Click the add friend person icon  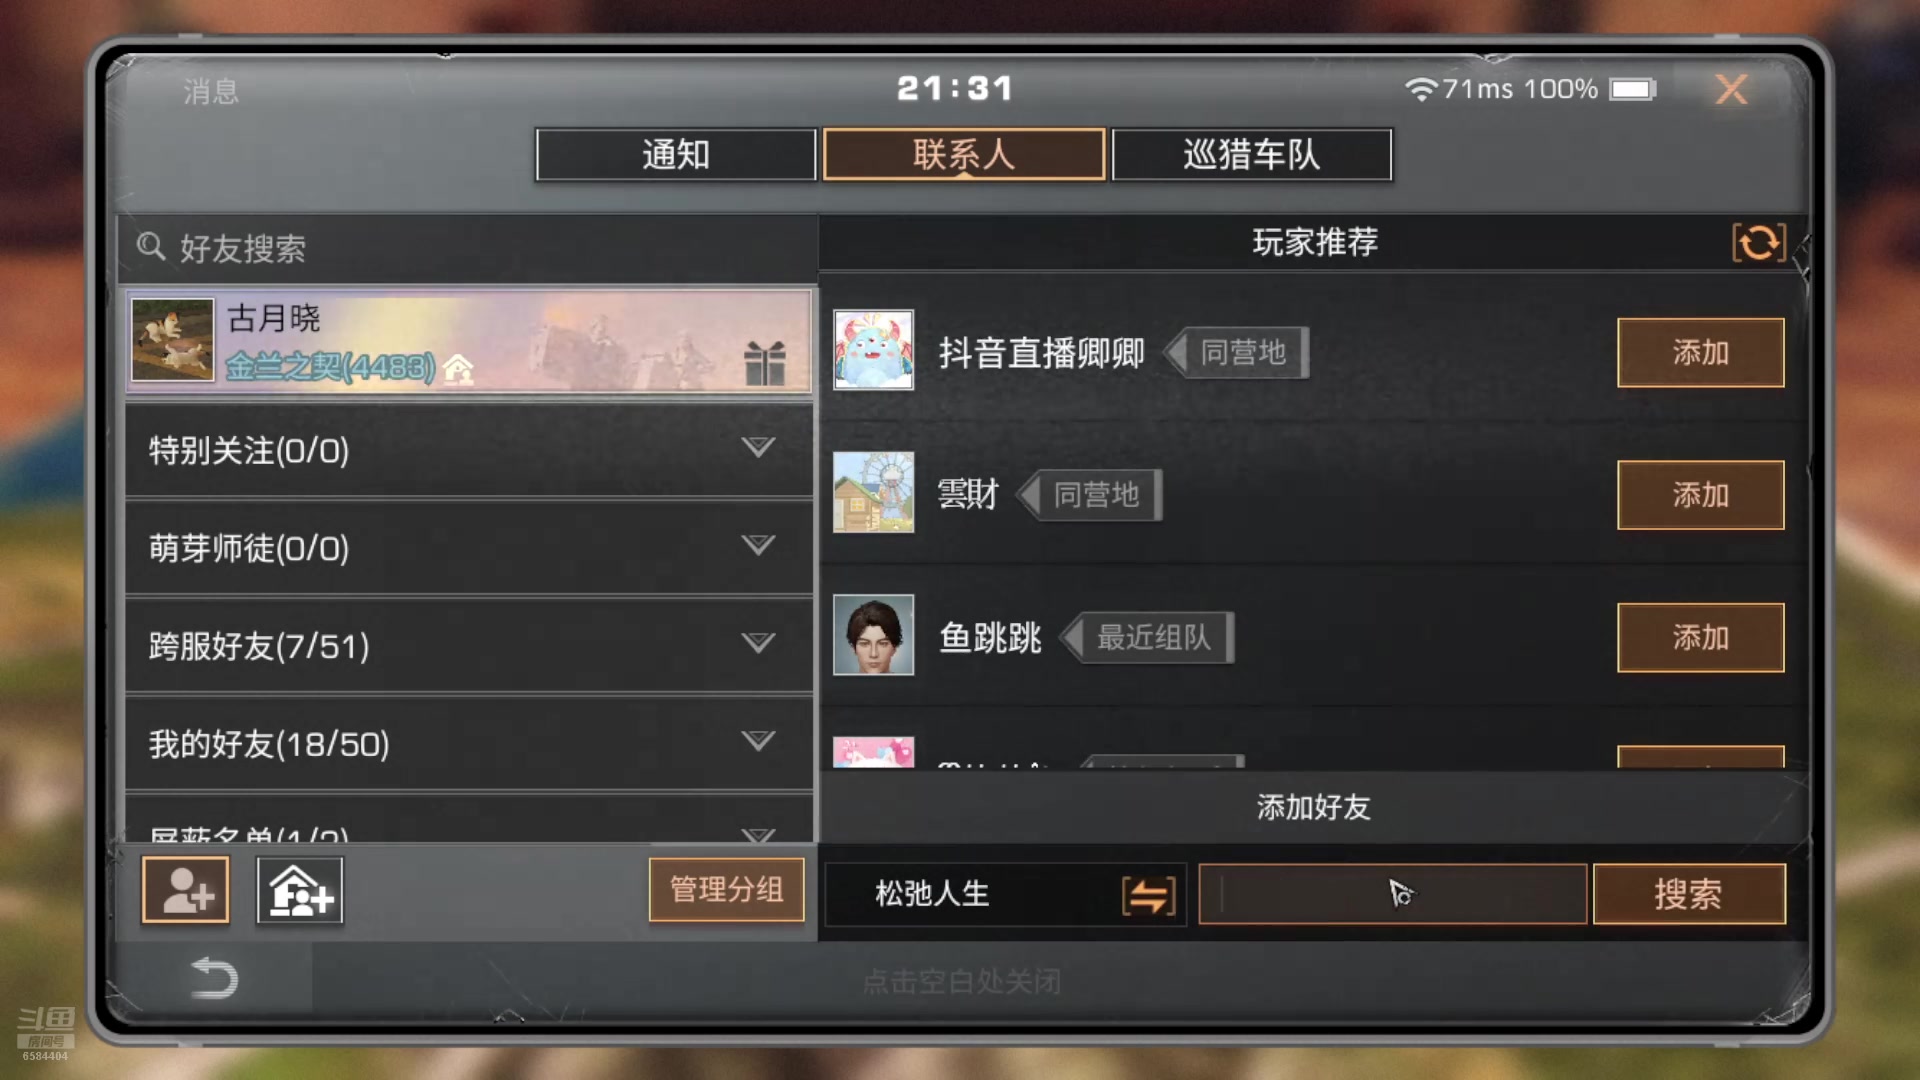pos(186,890)
